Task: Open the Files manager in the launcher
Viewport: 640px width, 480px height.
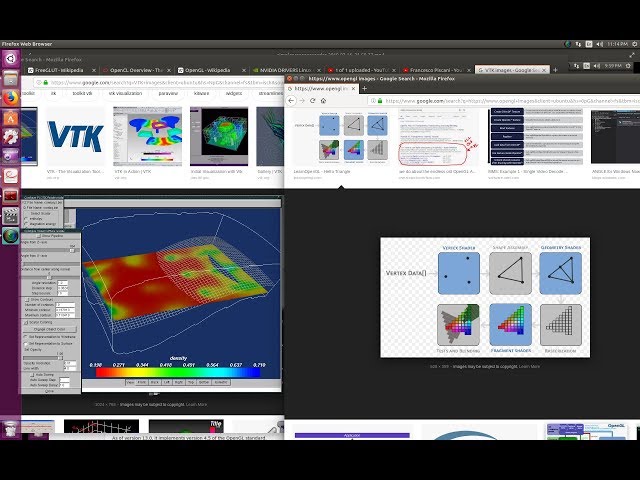Action: pyautogui.click(x=10, y=79)
